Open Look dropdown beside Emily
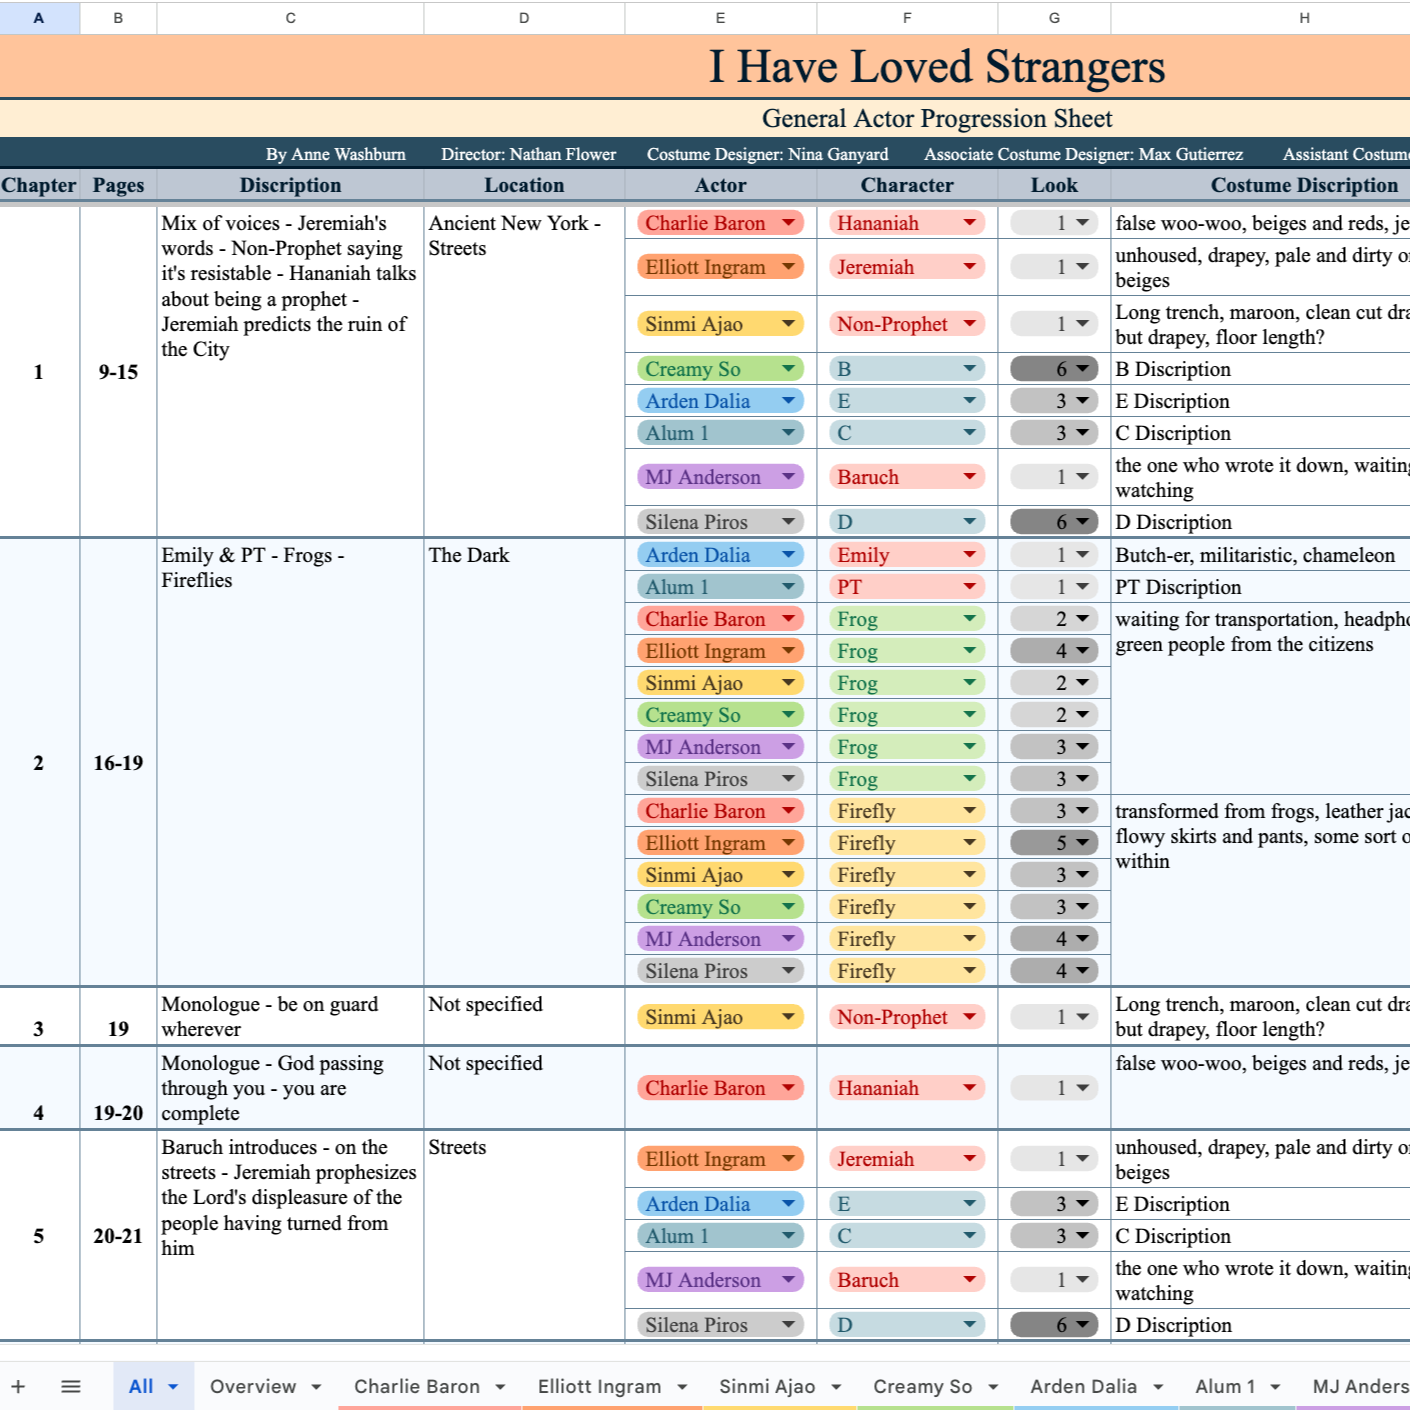1410x1410 pixels. click(1054, 555)
